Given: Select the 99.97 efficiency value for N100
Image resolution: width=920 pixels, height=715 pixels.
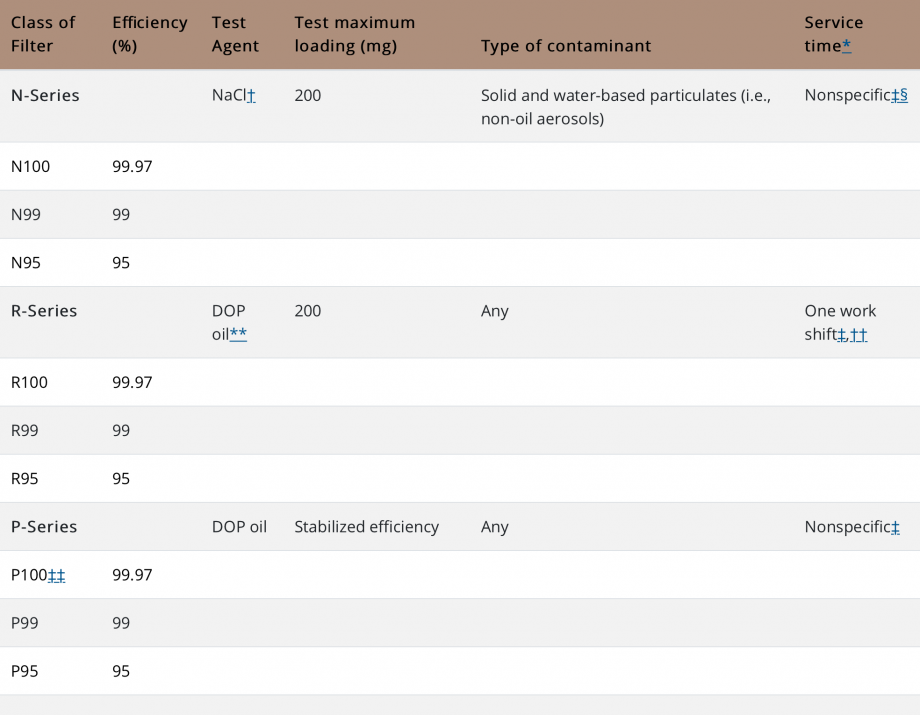Looking at the screenshot, I should (x=132, y=167).
